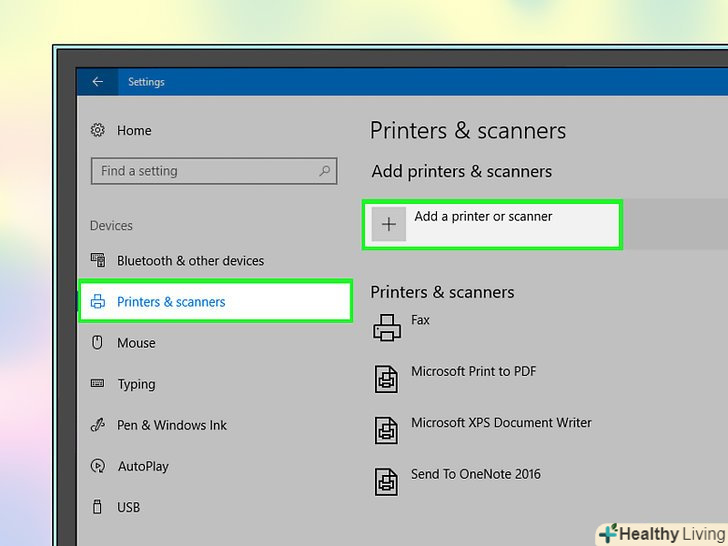Image resolution: width=728 pixels, height=546 pixels.
Task: Open the Home gear icon
Action: coord(98,130)
